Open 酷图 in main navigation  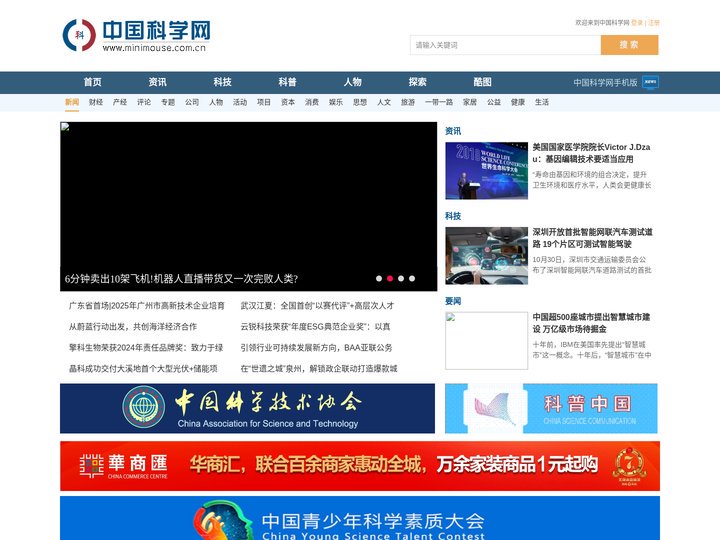tap(483, 82)
